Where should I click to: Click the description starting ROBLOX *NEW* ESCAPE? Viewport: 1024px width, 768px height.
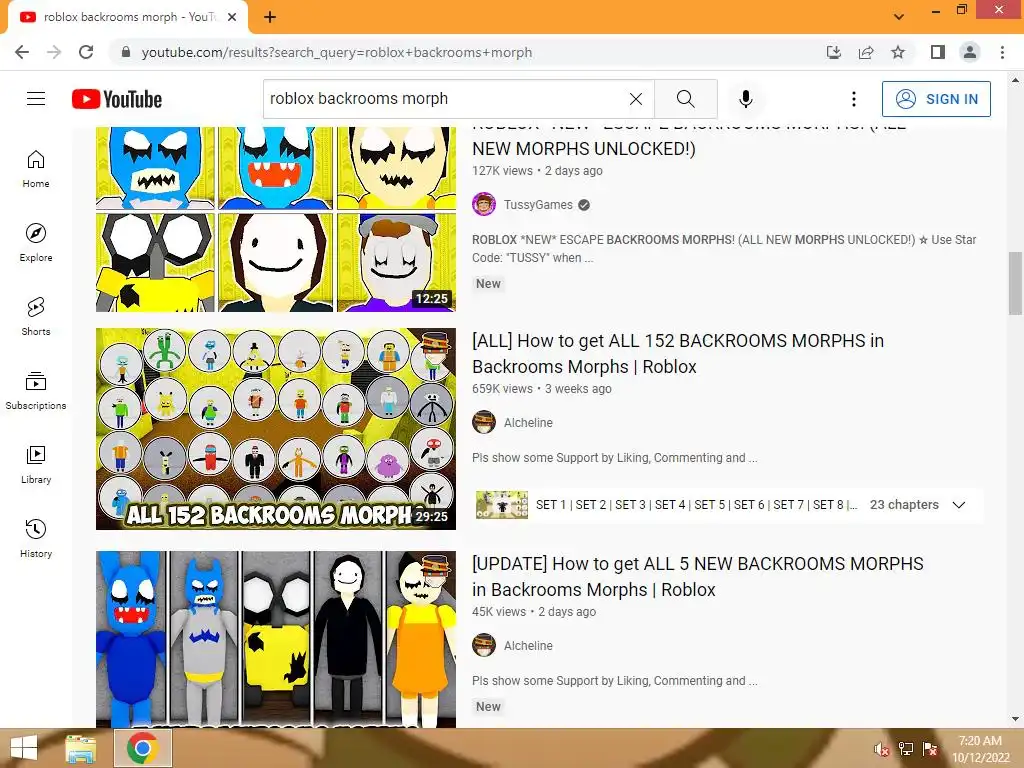(x=724, y=248)
